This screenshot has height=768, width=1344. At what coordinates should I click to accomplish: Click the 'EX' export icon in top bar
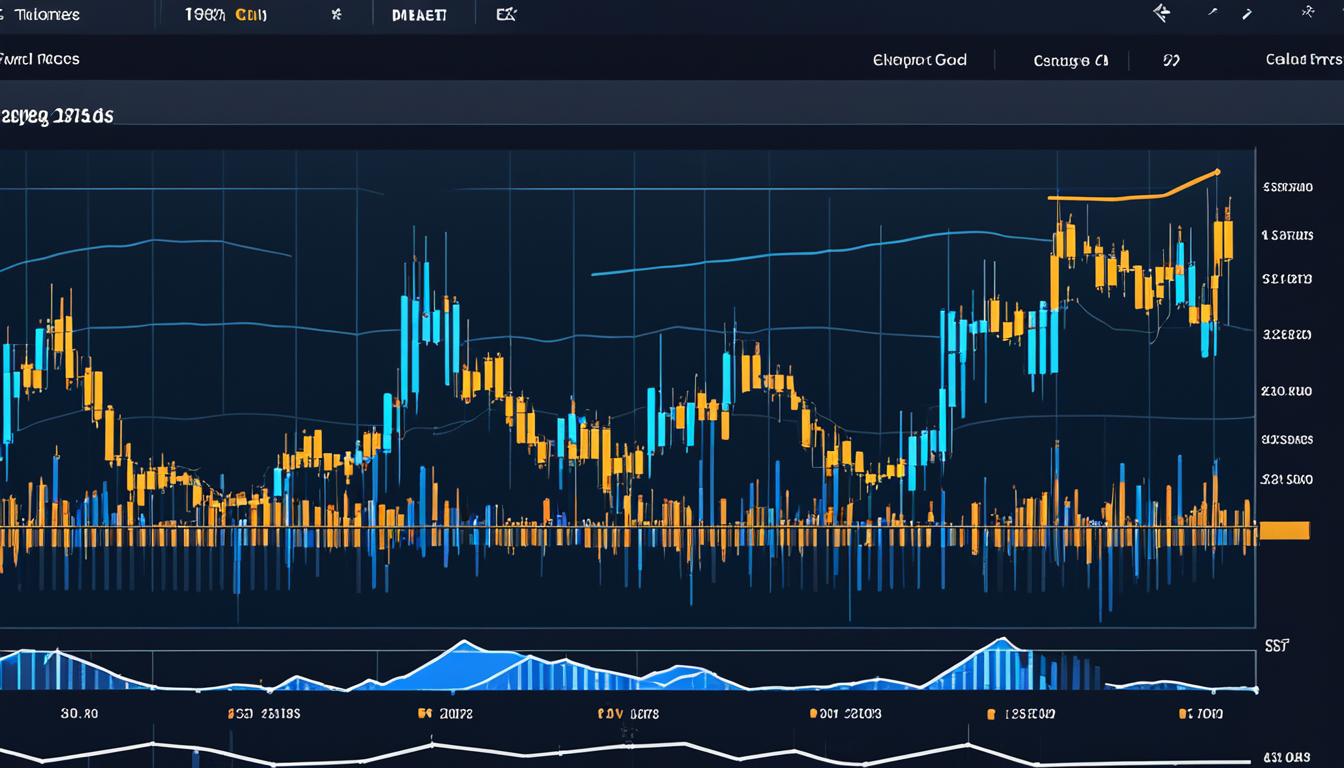pos(506,15)
